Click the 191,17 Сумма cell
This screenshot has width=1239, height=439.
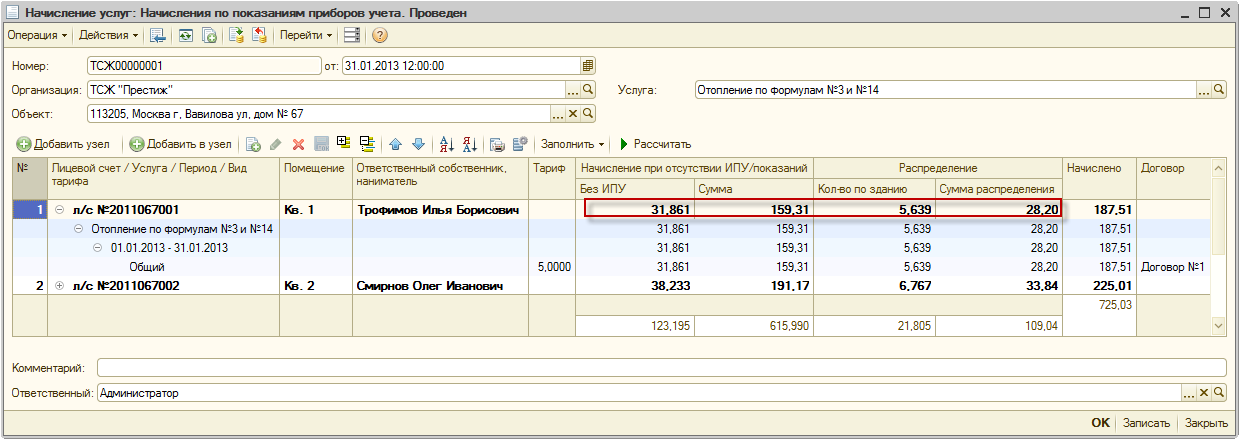(x=754, y=286)
